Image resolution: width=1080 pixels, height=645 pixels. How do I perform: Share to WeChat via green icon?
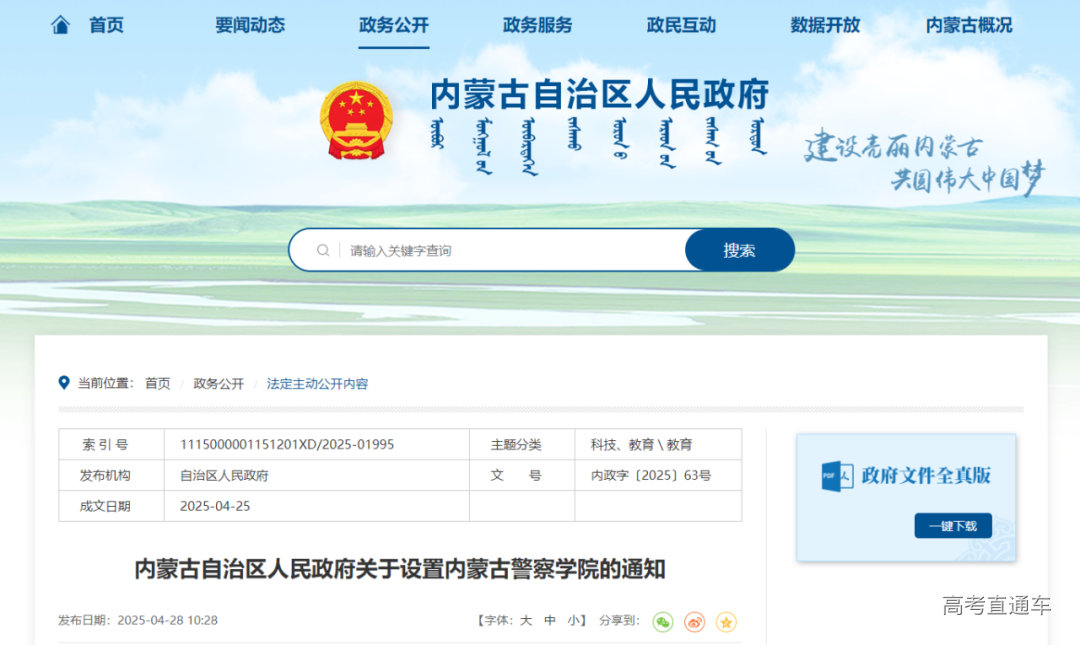(x=663, y=622)
